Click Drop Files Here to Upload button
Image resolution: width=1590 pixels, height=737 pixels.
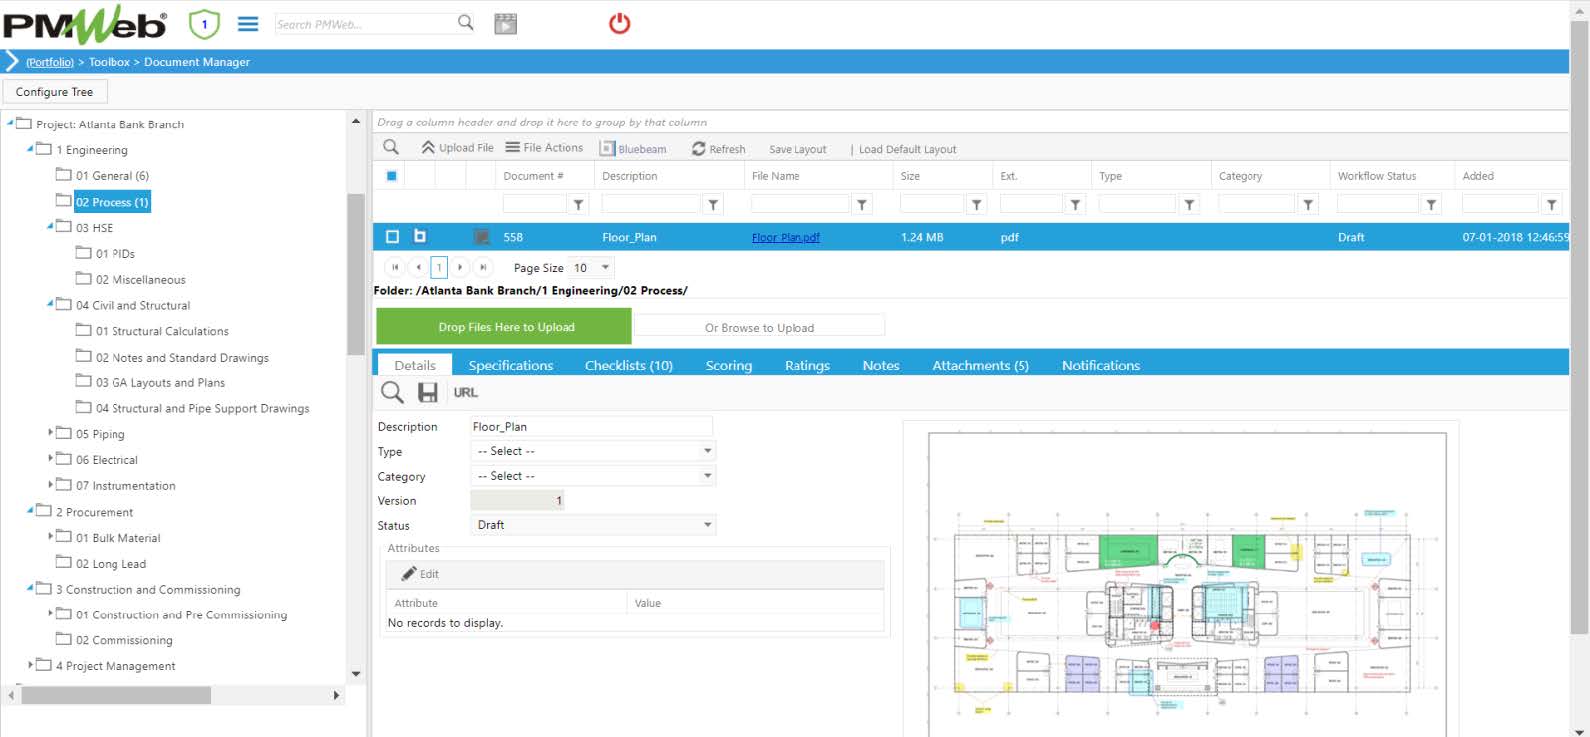pos(504,326)
